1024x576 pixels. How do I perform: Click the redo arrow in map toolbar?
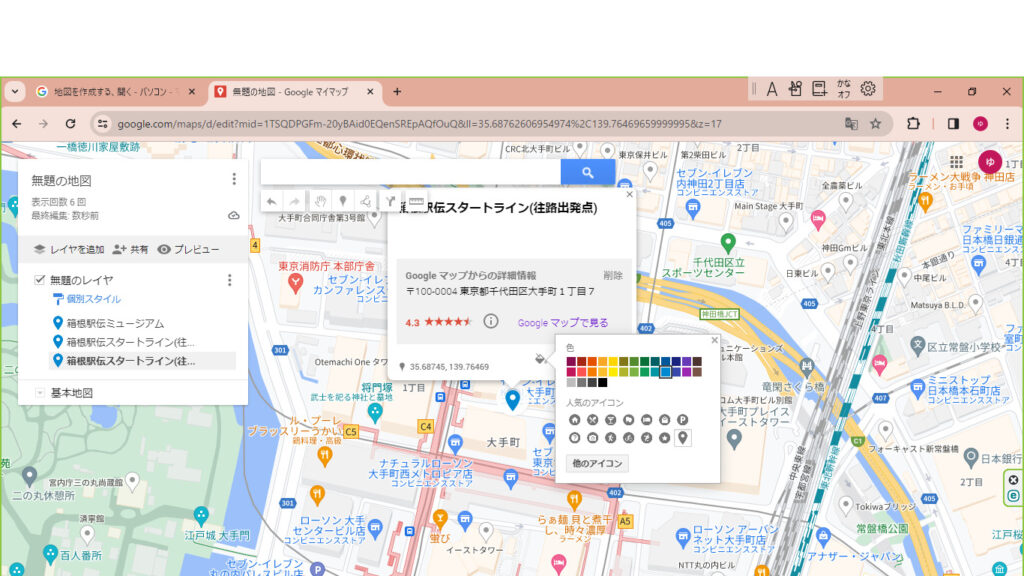pos(295,201)
